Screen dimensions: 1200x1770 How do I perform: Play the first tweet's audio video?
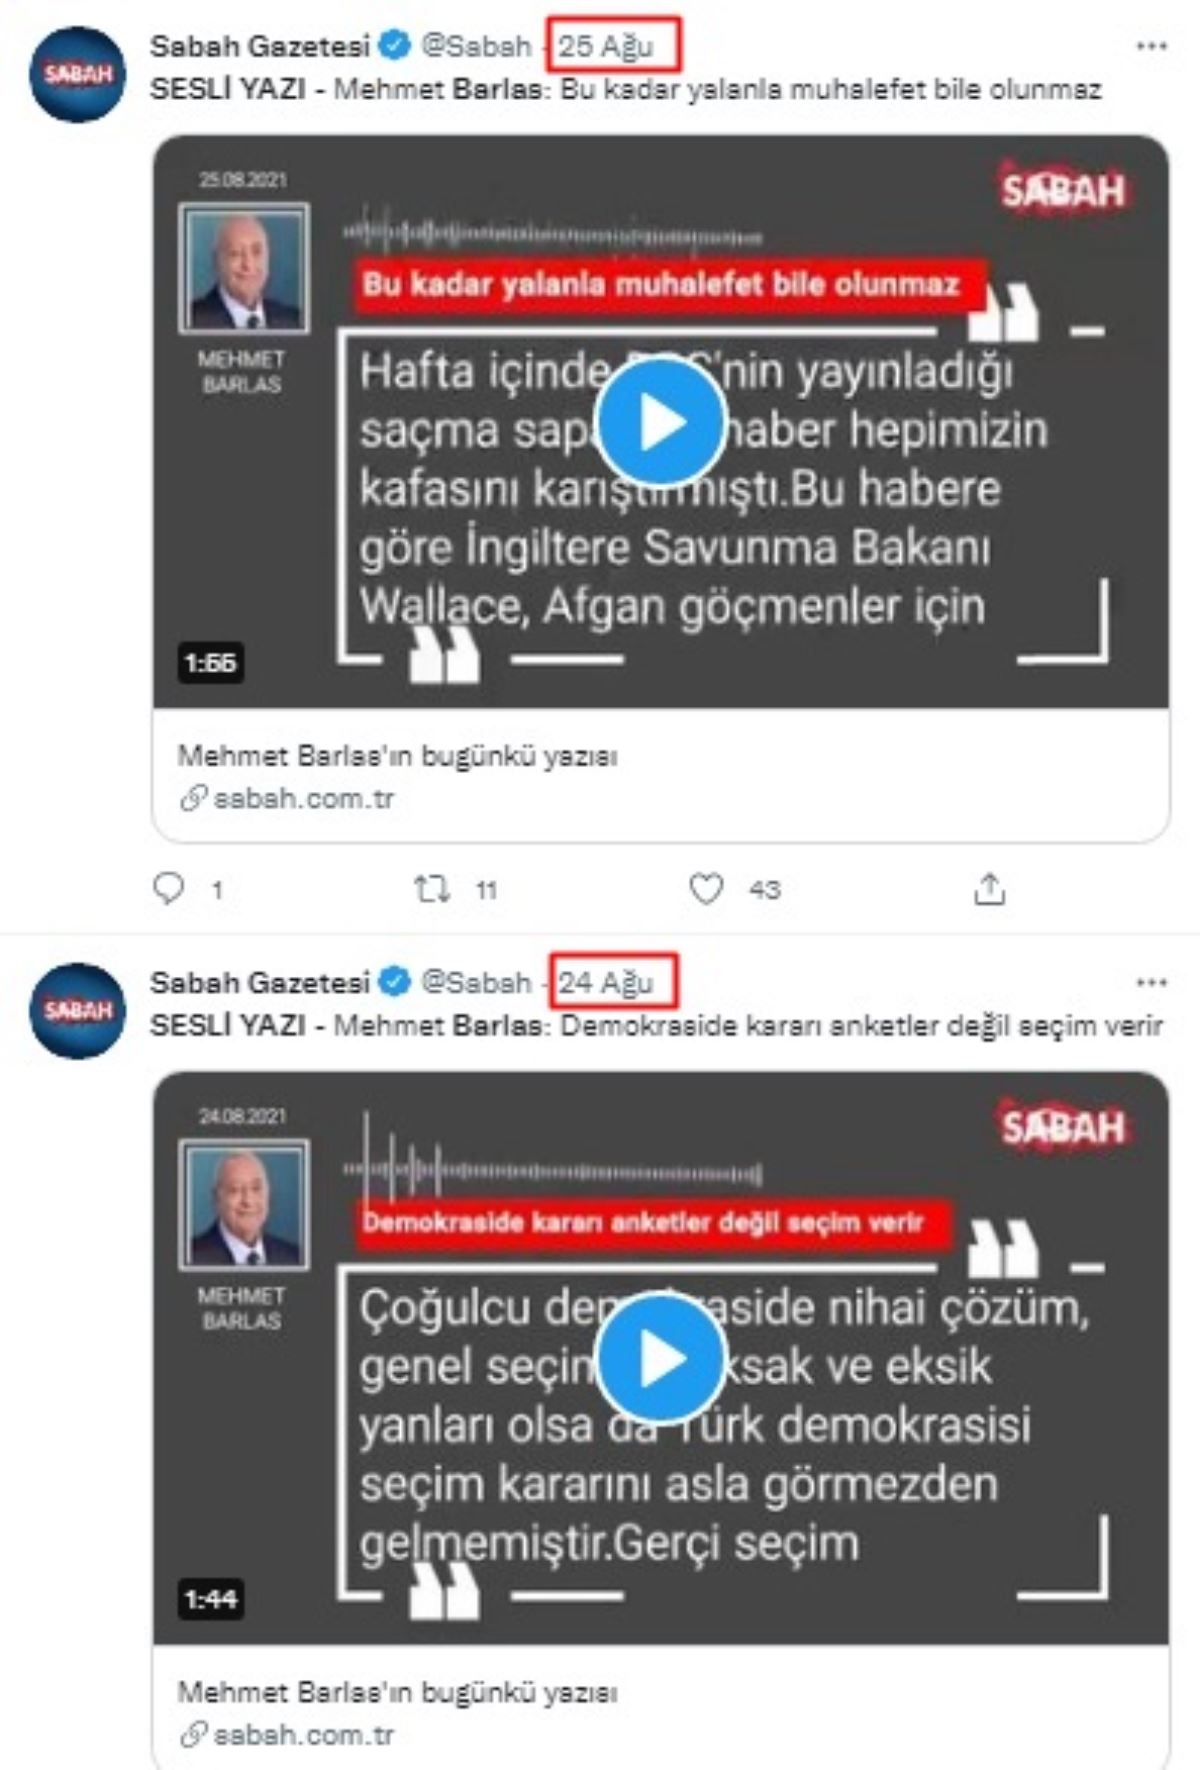coord(660,423)
